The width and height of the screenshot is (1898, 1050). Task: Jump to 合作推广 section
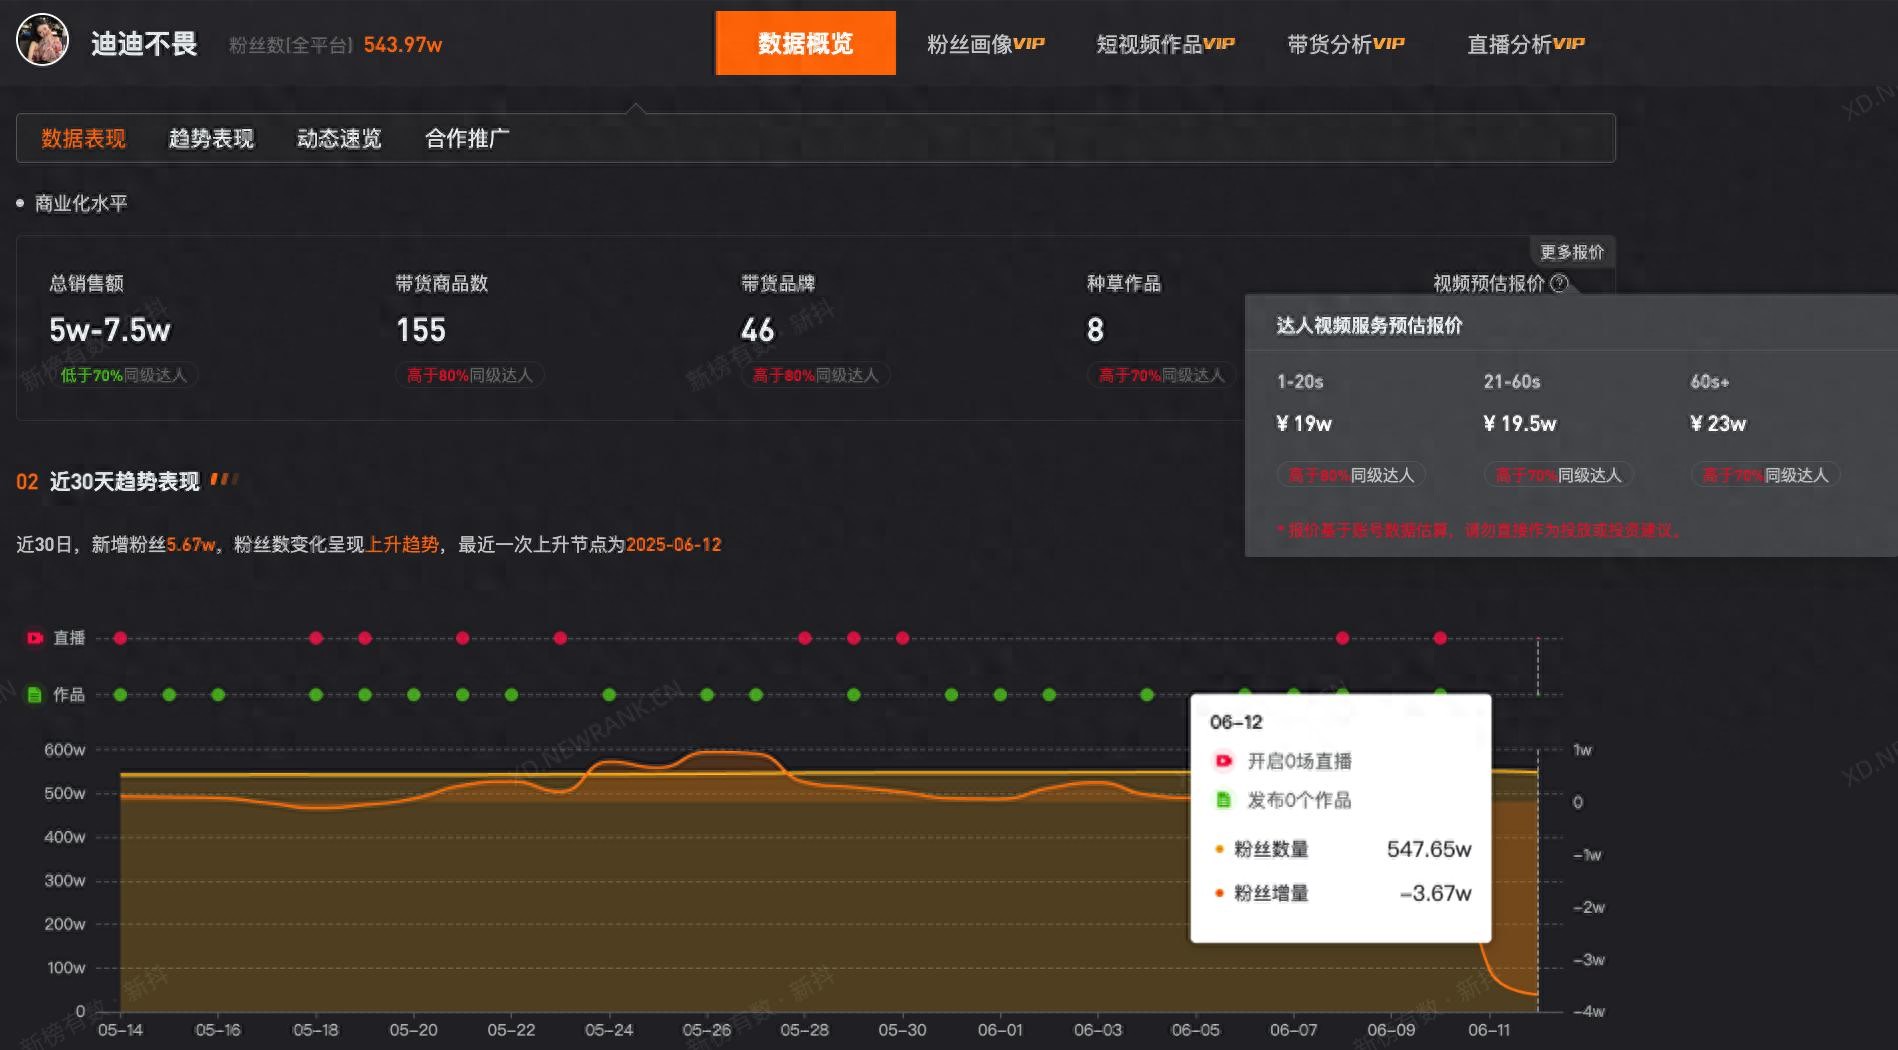pyautogui.click(x=467, y=139)
